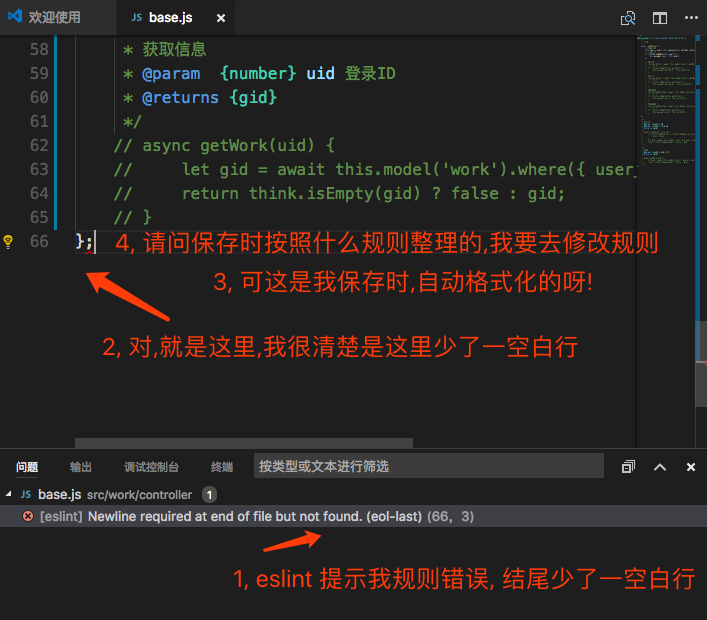Select the 输出 output panel tab

pyautogui.click(x=81, y=467)
